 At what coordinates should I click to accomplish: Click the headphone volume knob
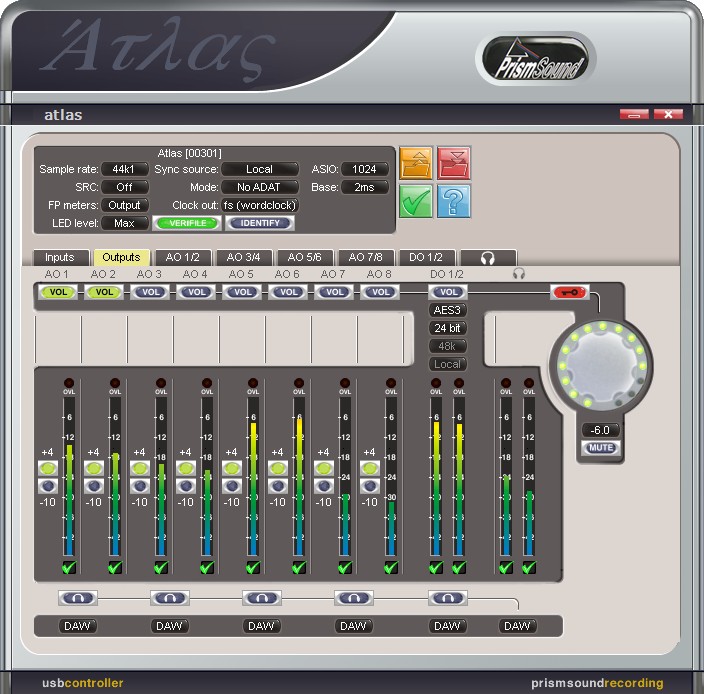tap(601, 364)
